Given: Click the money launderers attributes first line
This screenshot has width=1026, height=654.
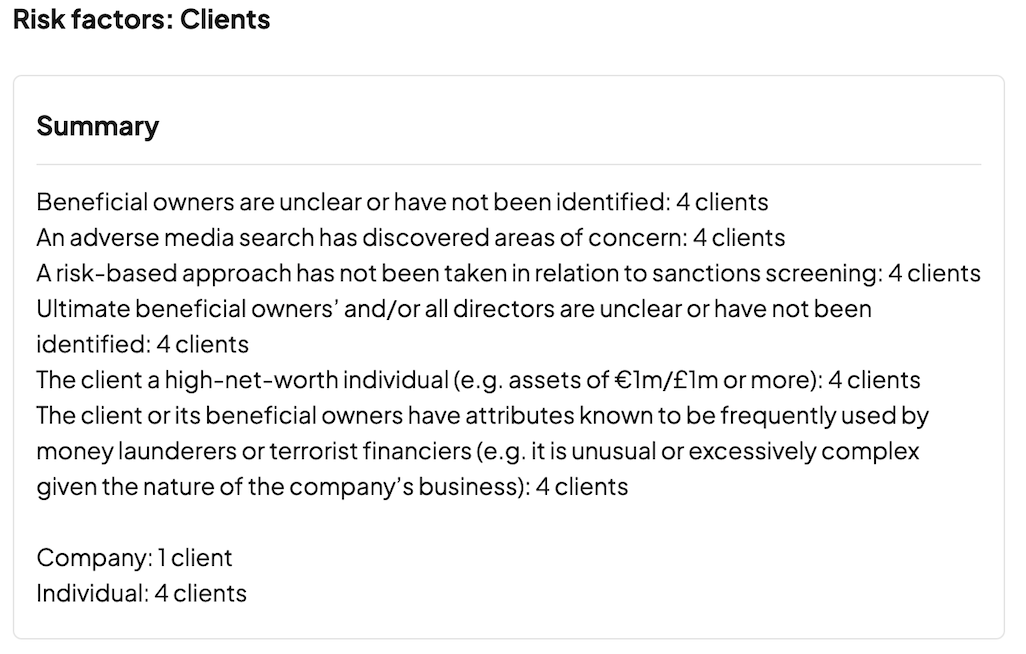Looking at the screenshot, I should (483, 415).
